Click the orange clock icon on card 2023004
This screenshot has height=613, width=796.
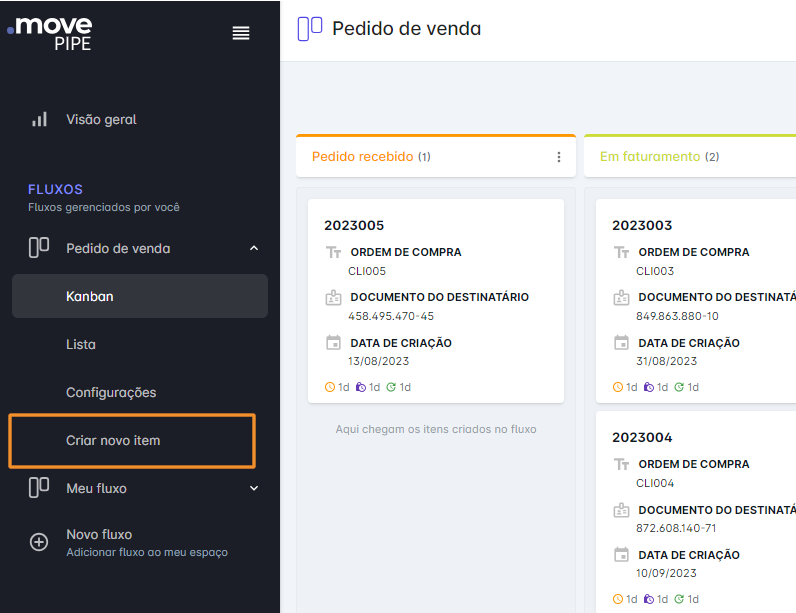[618, 599]
